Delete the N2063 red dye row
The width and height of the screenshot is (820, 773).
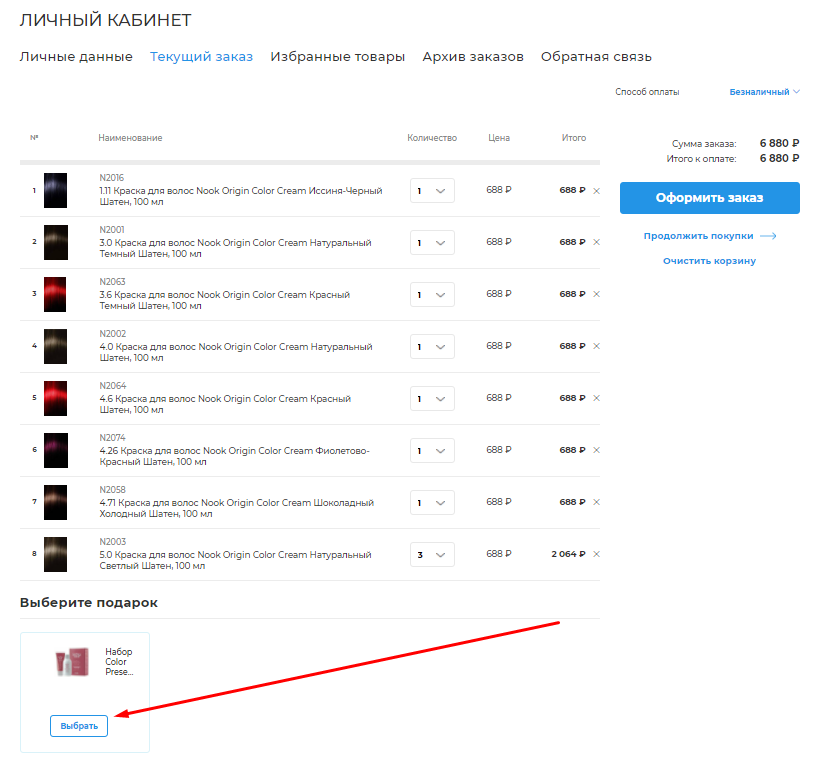pyautogui.click(x=597, y=294)
